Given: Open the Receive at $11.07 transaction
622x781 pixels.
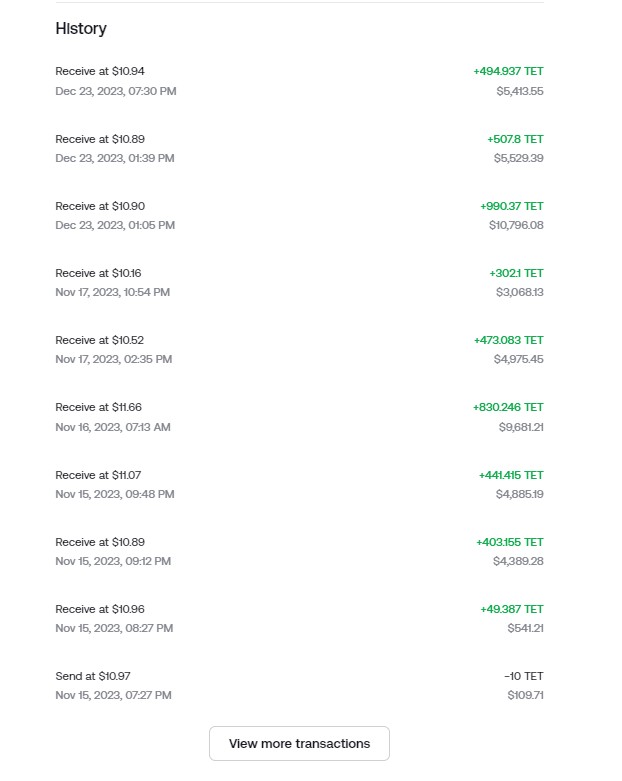Looking at the screenshot, I should pos(98,475).
